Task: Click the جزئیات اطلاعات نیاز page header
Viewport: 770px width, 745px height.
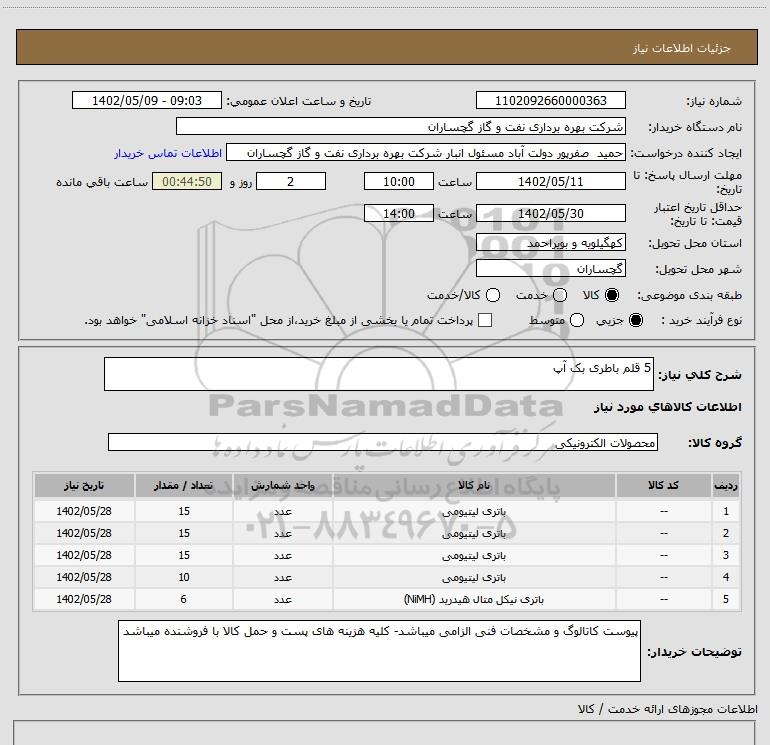Action: tap(682, 48)
